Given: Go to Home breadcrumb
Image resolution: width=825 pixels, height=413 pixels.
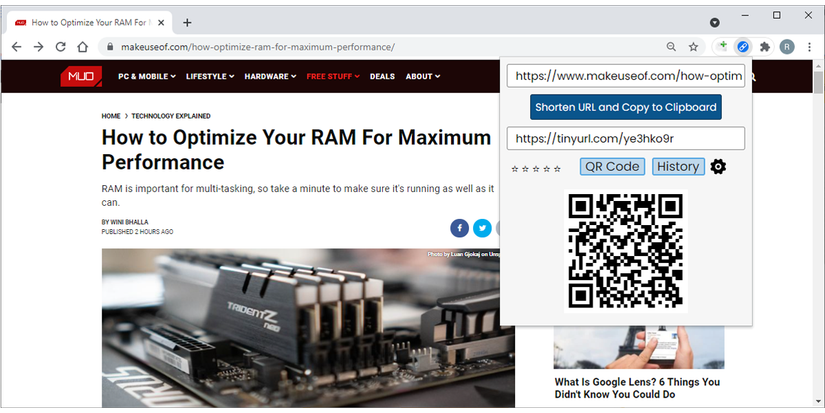Looking at the screenshot, I should [111, 116].
